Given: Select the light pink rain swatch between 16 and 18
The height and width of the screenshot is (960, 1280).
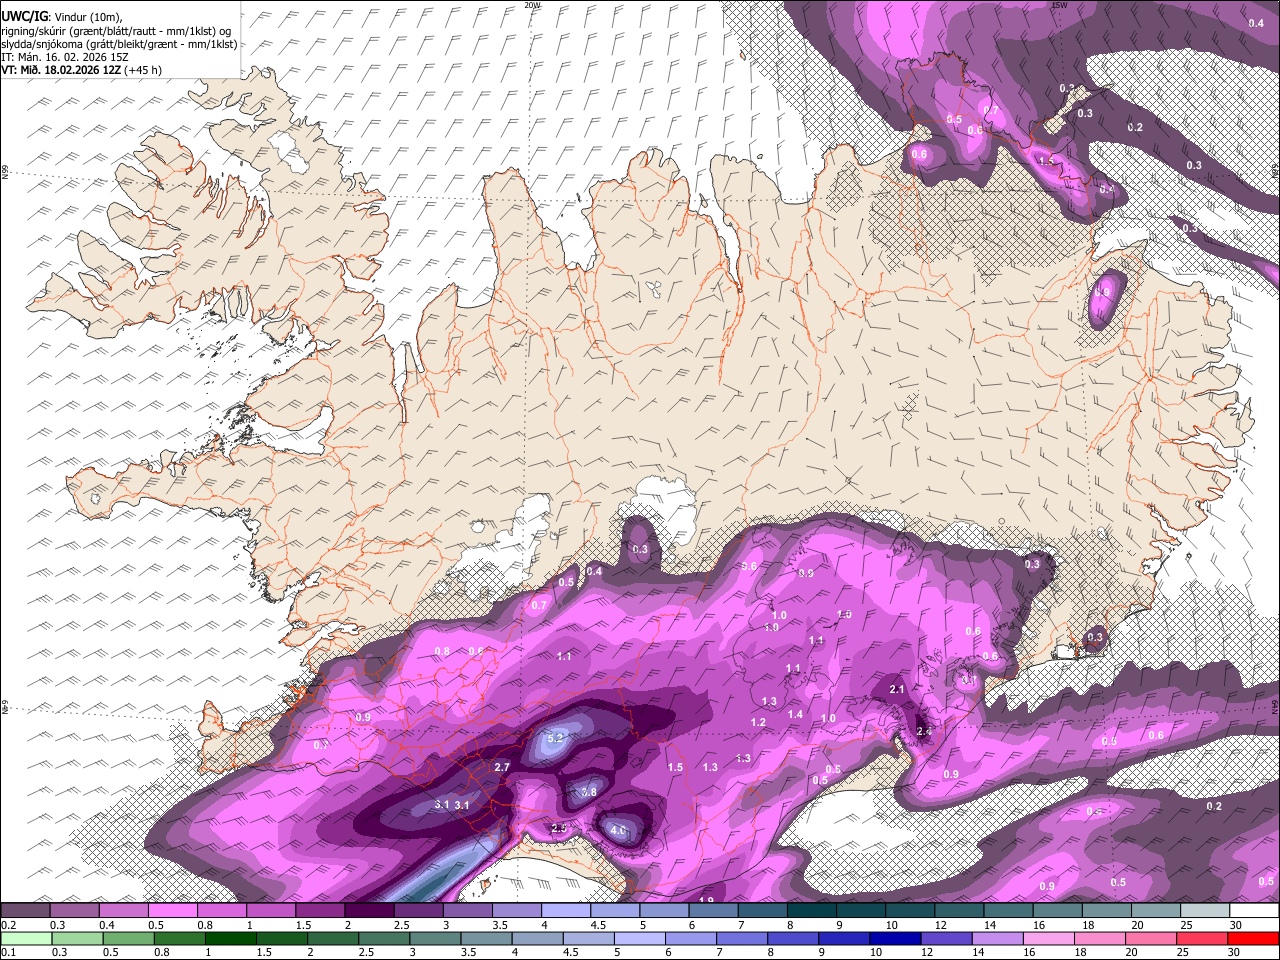Looking at the screenshot, I should (1049, 938).
